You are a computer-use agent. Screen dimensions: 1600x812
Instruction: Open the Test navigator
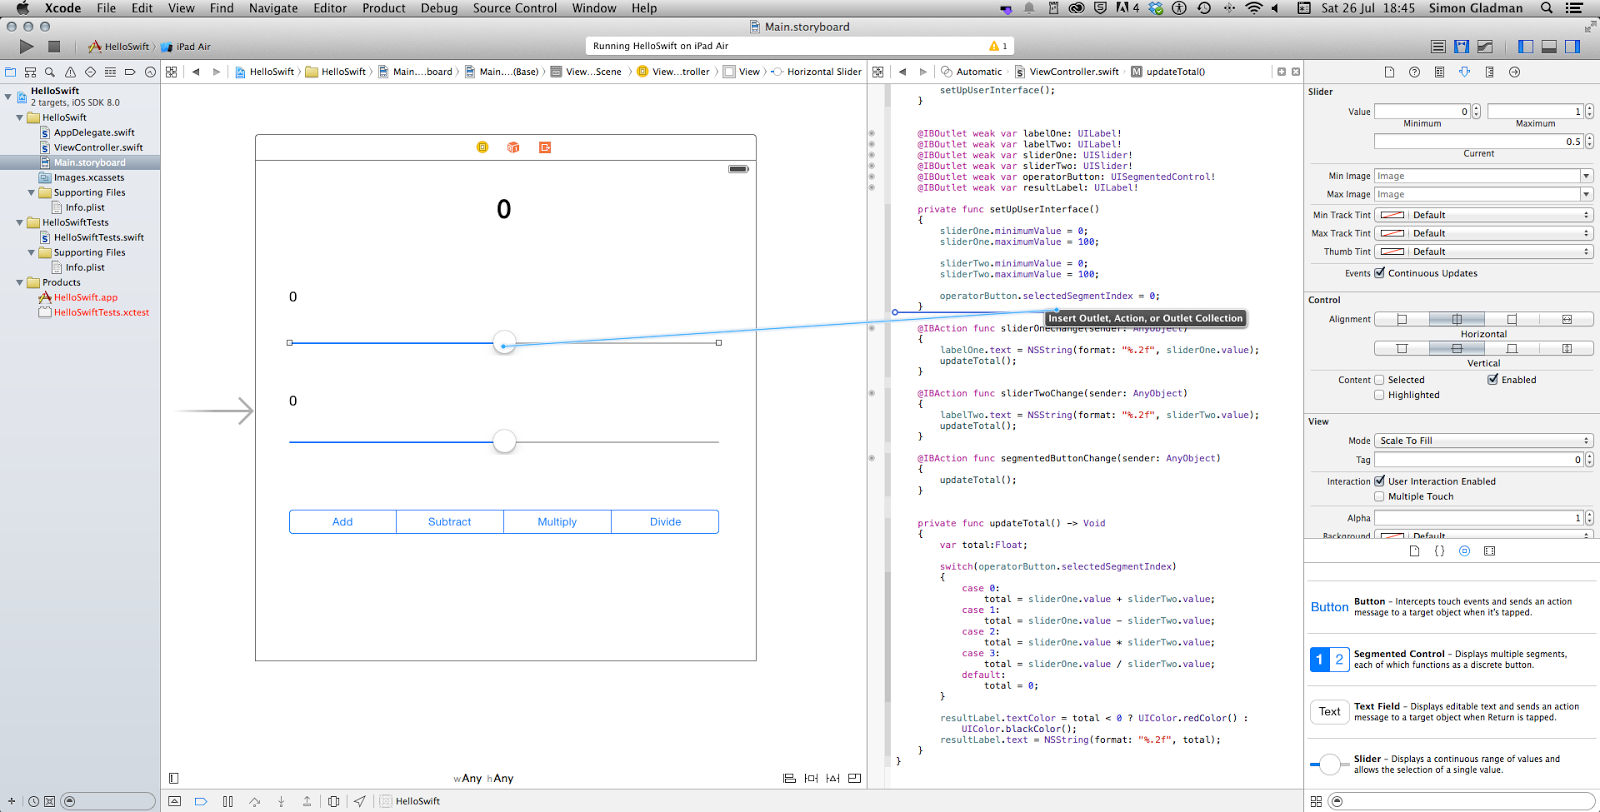(90, 72)
